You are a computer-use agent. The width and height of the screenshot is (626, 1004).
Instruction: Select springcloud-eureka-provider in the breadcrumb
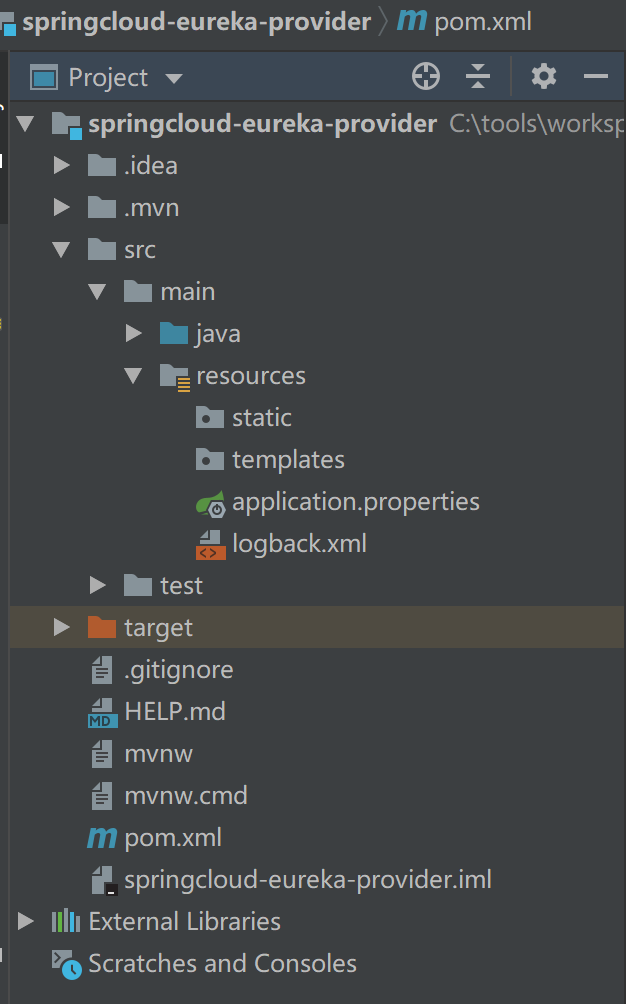[x=197, y=22]
